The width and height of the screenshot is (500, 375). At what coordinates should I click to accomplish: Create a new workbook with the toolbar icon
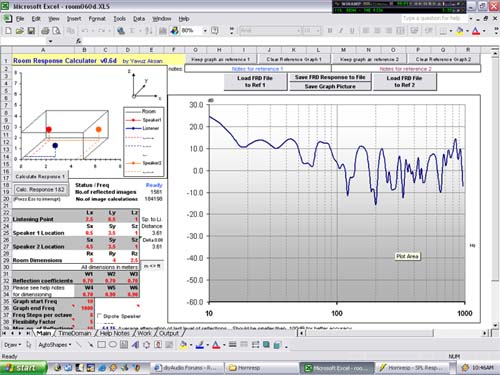(x=8, y=31)
